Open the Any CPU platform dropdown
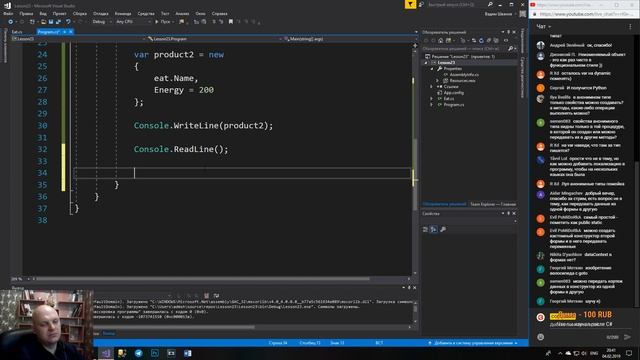 (133, 22)
